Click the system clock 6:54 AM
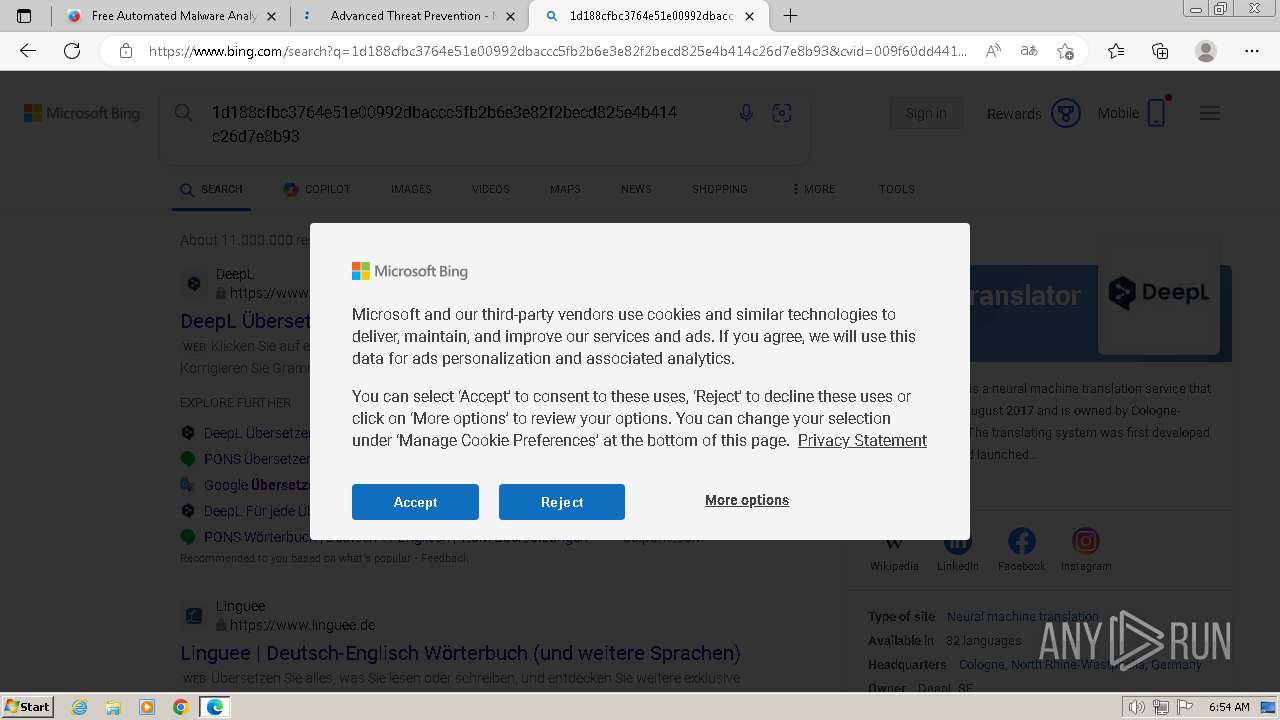1280x720 pixels. click(1229, 707)
